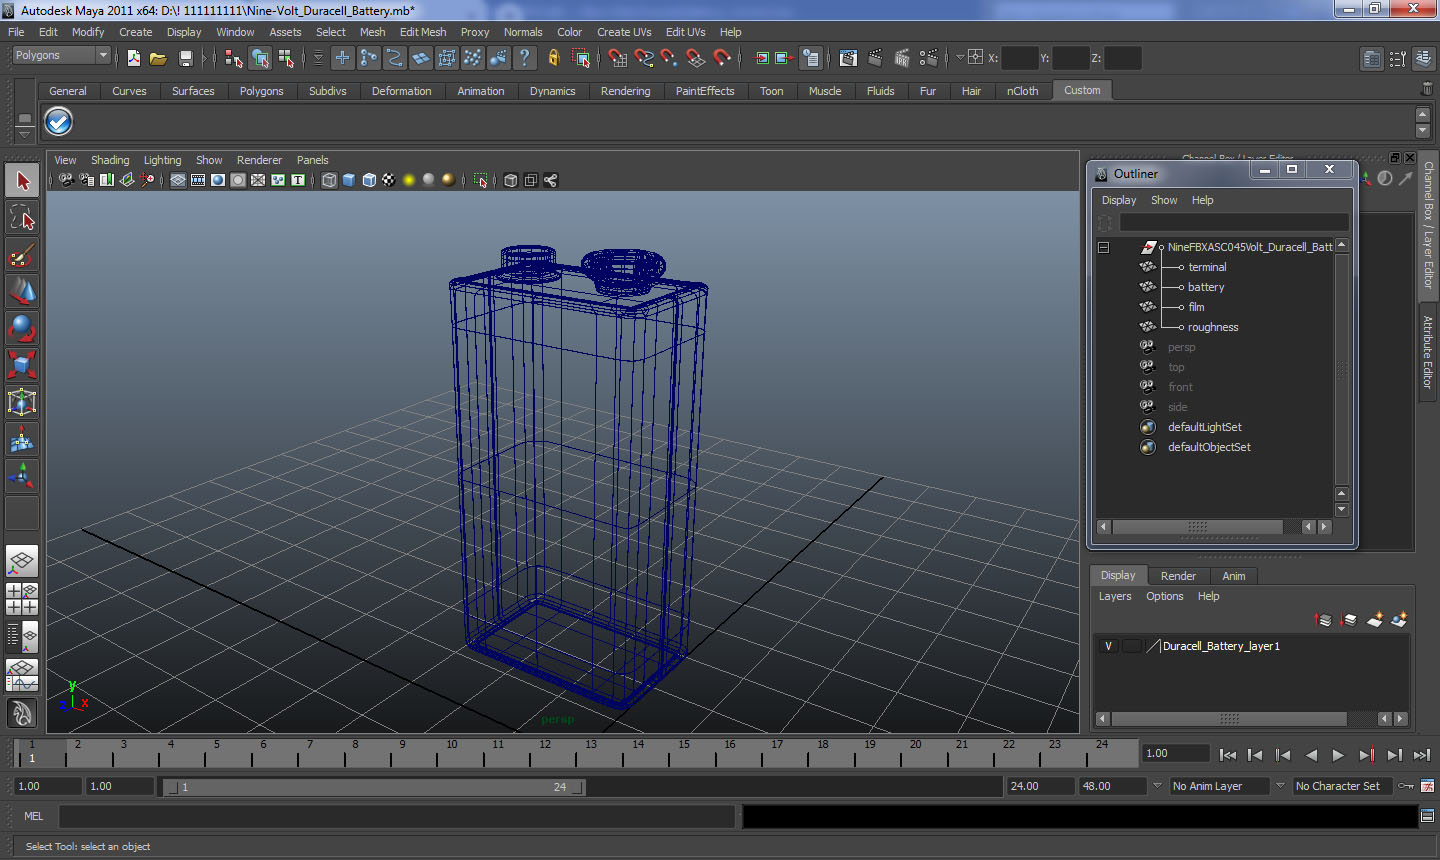The height and width of the screenshot is (860, 1440).
Task: Open the Render tab in layer editor
Action: pyautogui.click(x=1178, y=576)
